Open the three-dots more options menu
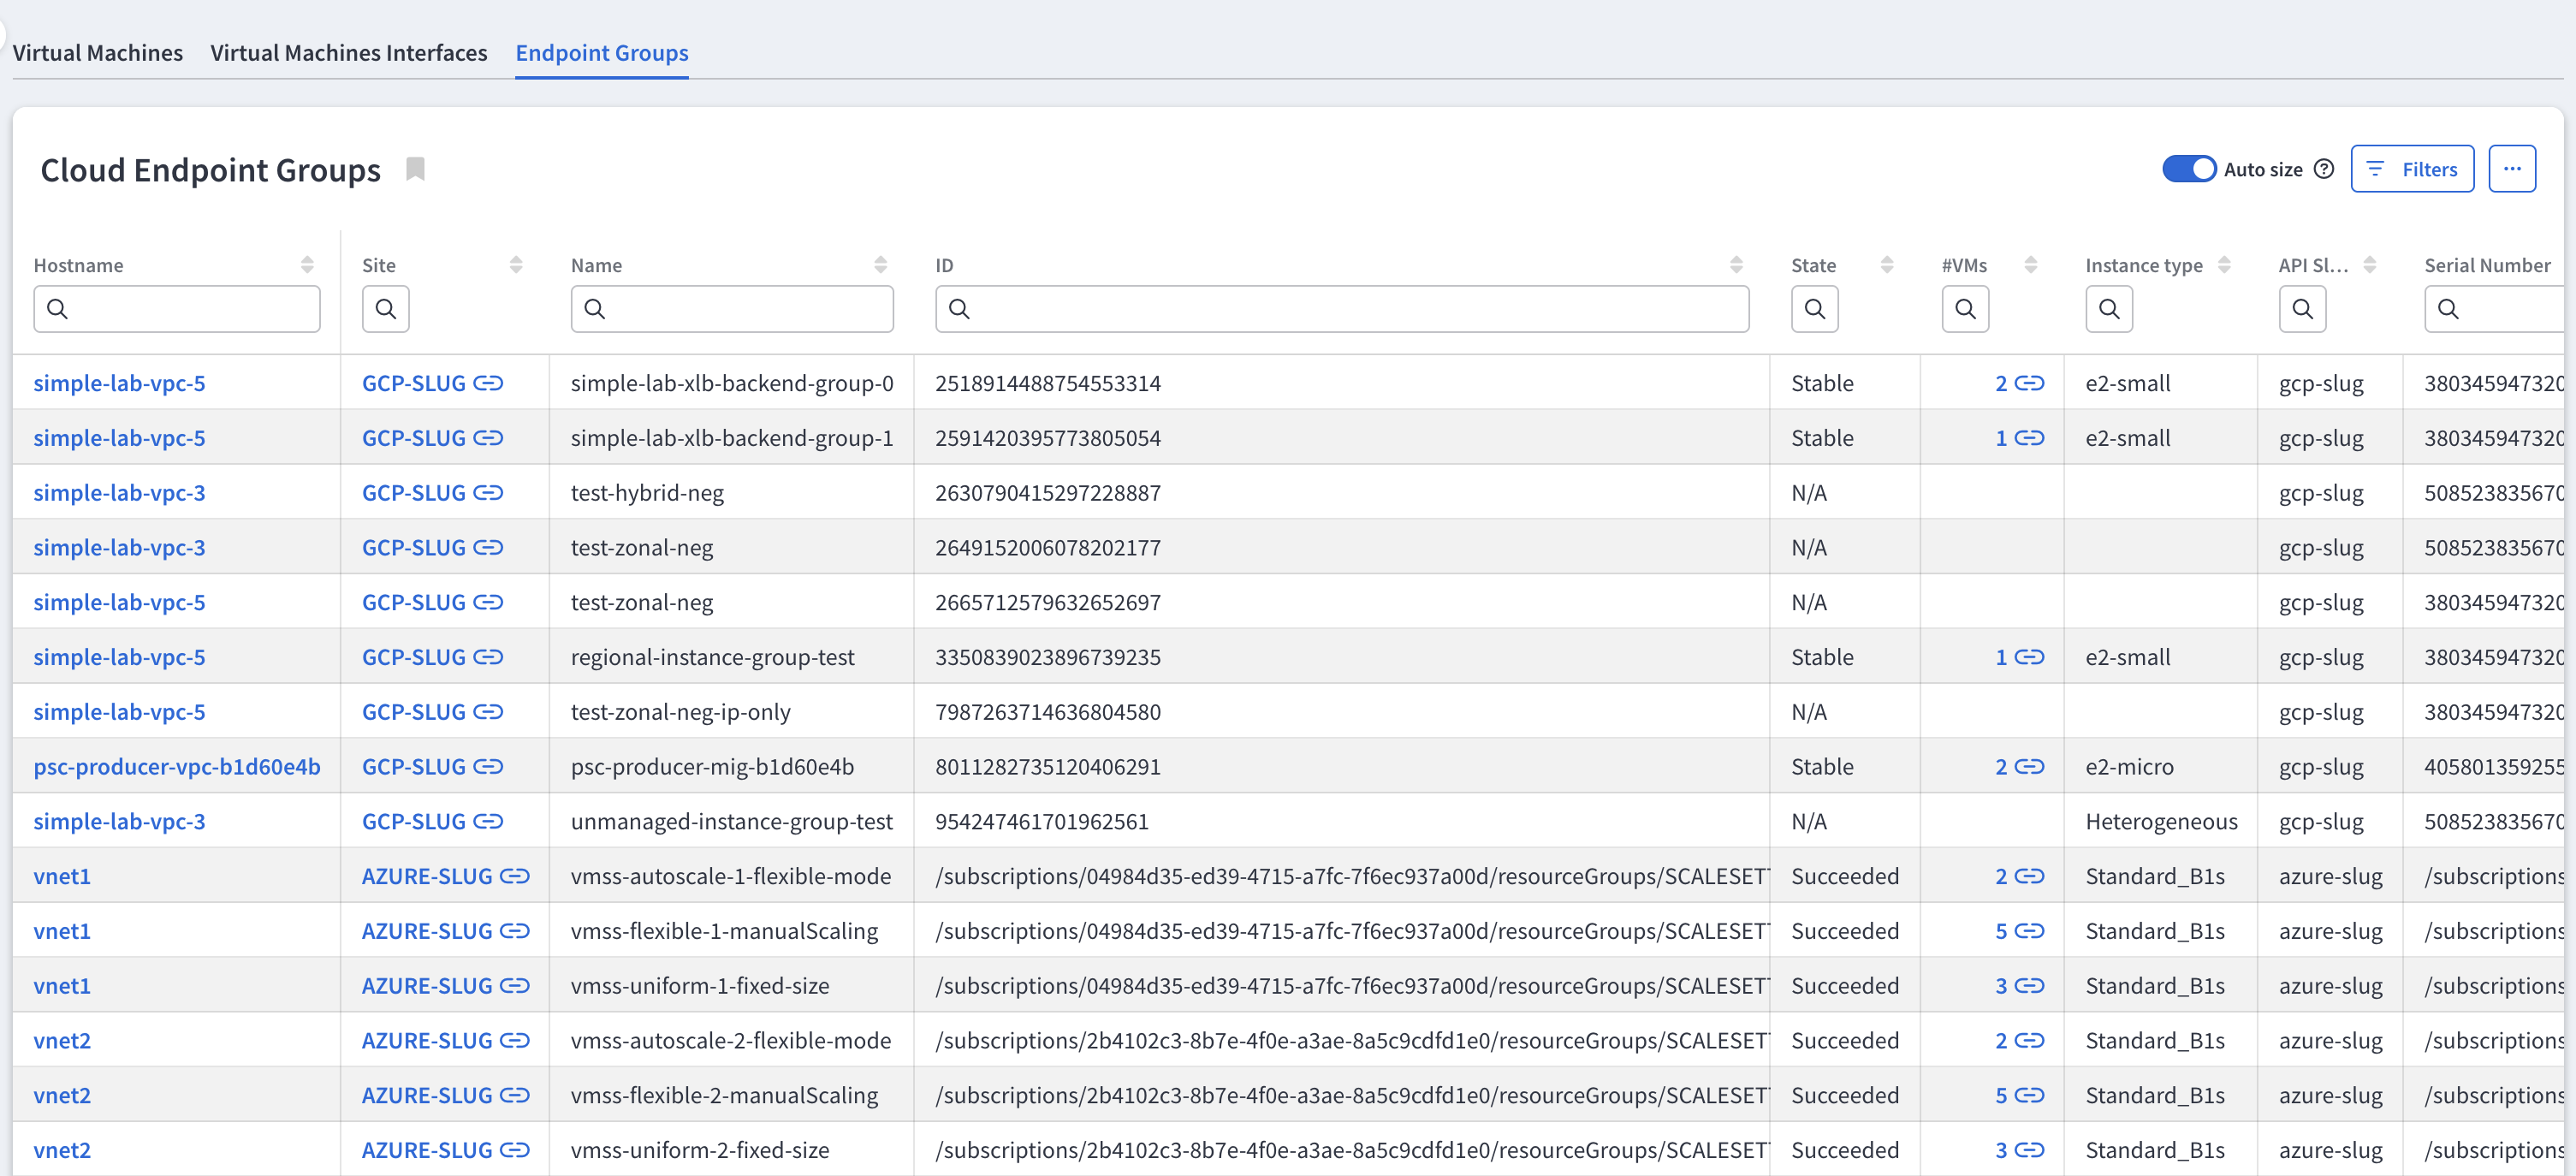Viewport: 2576px width, 1176px height. 2511,169
